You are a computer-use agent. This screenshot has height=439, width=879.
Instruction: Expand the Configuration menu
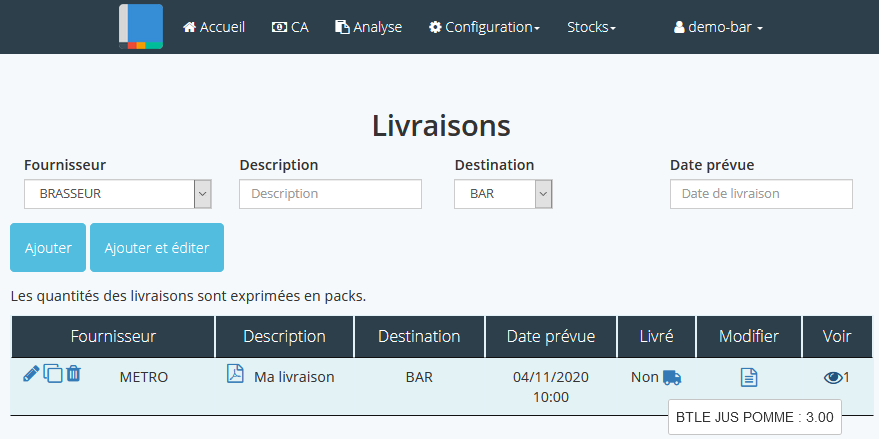(484, 27)
